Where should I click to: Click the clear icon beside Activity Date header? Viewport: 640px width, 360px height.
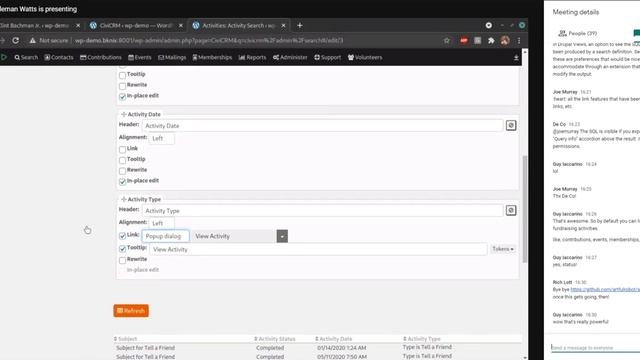click(x=511, y=125)
